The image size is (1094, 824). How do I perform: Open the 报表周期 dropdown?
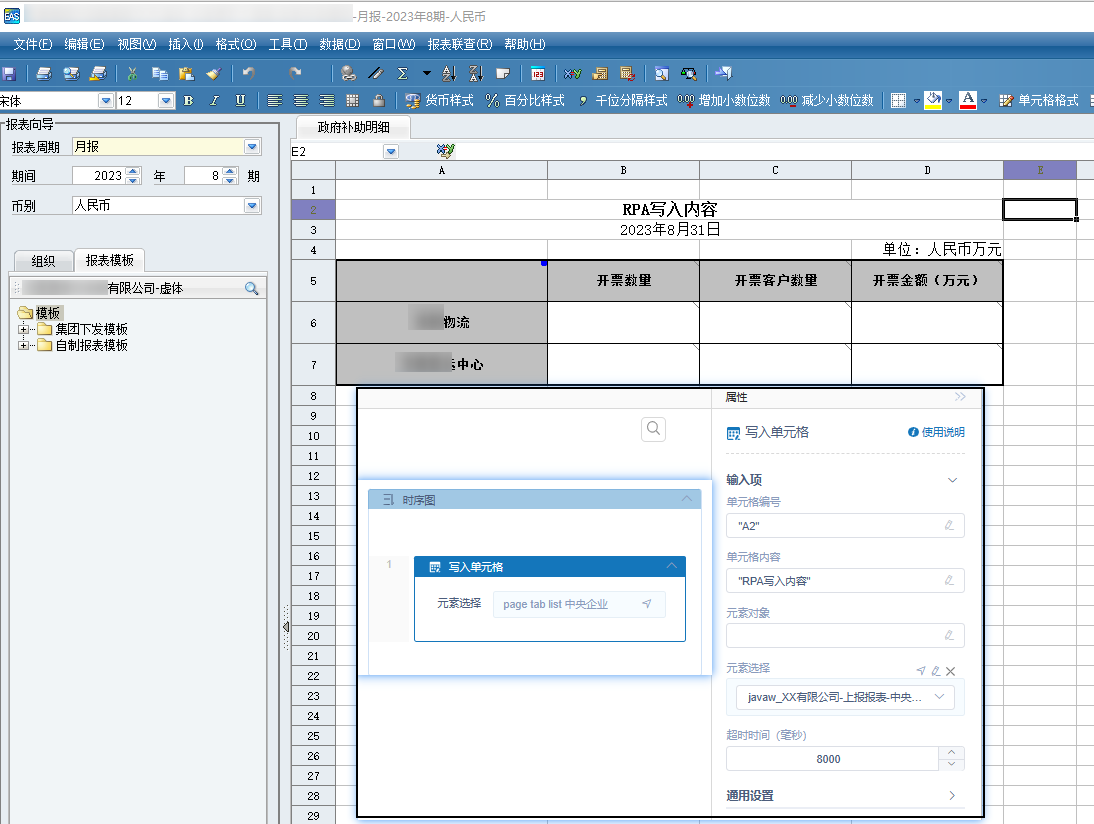point(252,147)
